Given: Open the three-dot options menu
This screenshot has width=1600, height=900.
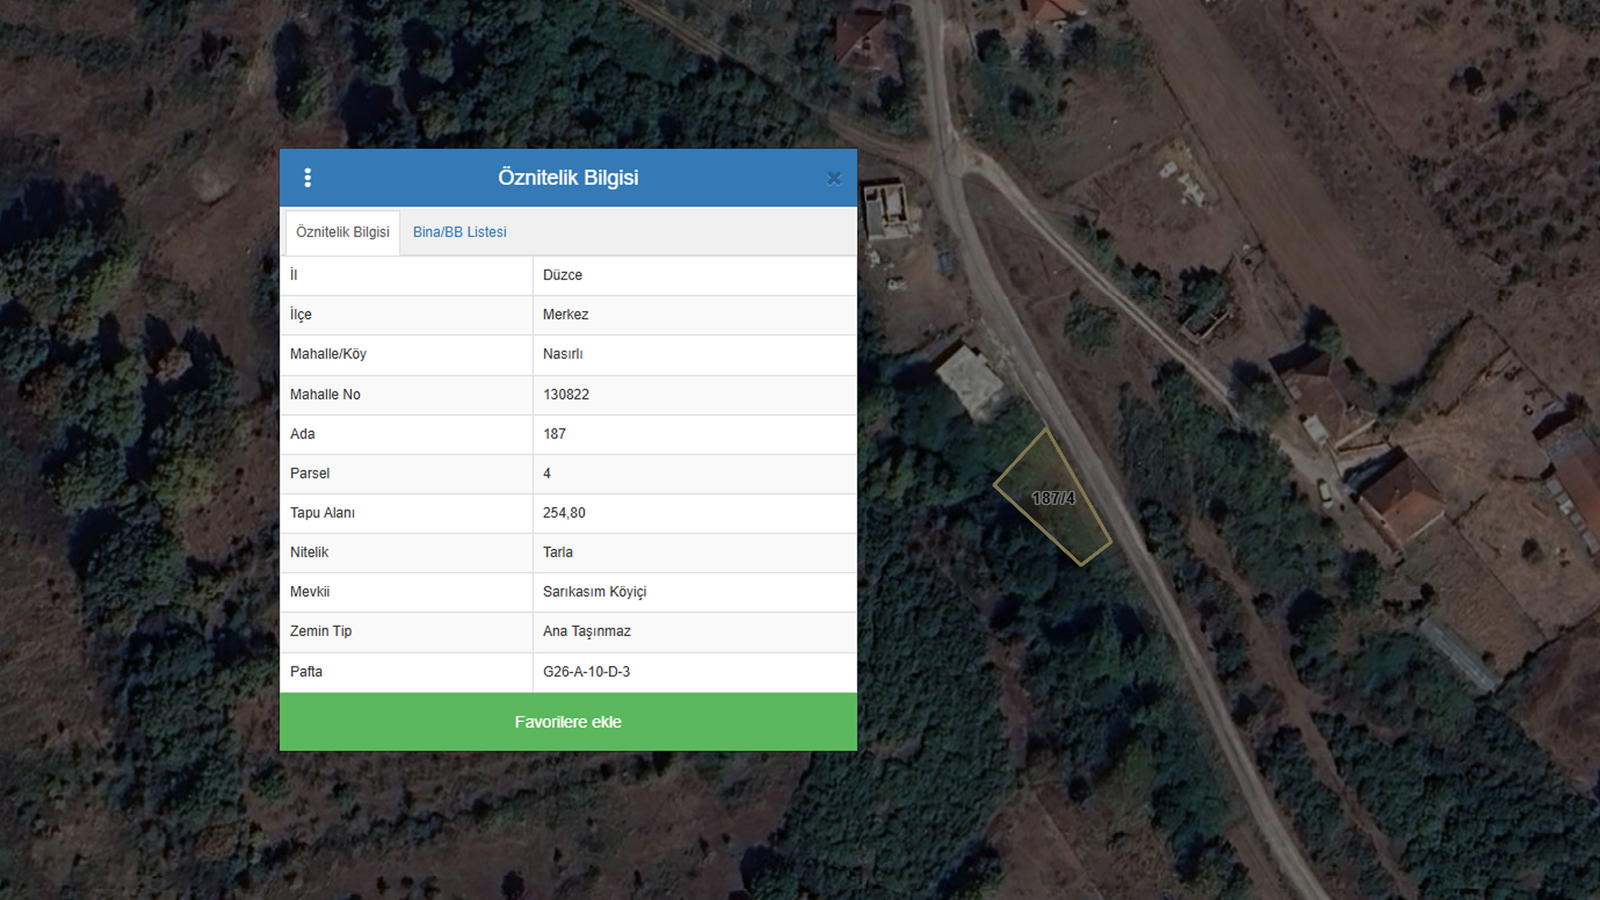Looking at the screenshot, I should (308, 178).
